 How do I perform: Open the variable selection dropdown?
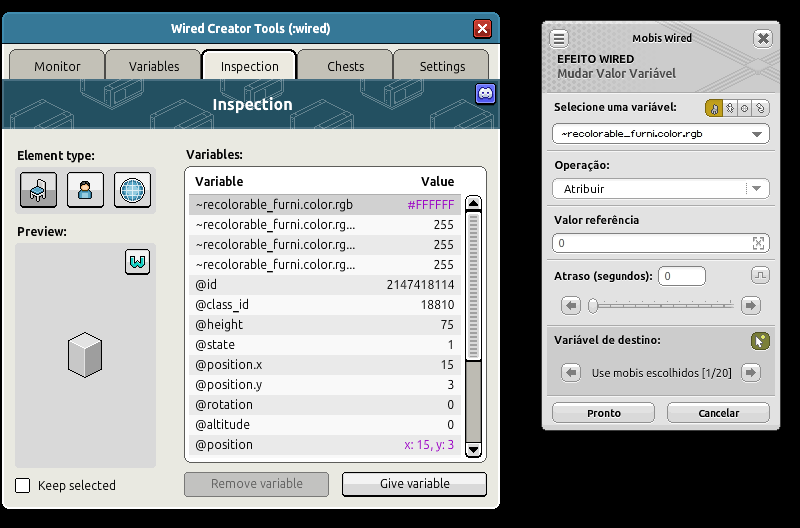point(661,134)
